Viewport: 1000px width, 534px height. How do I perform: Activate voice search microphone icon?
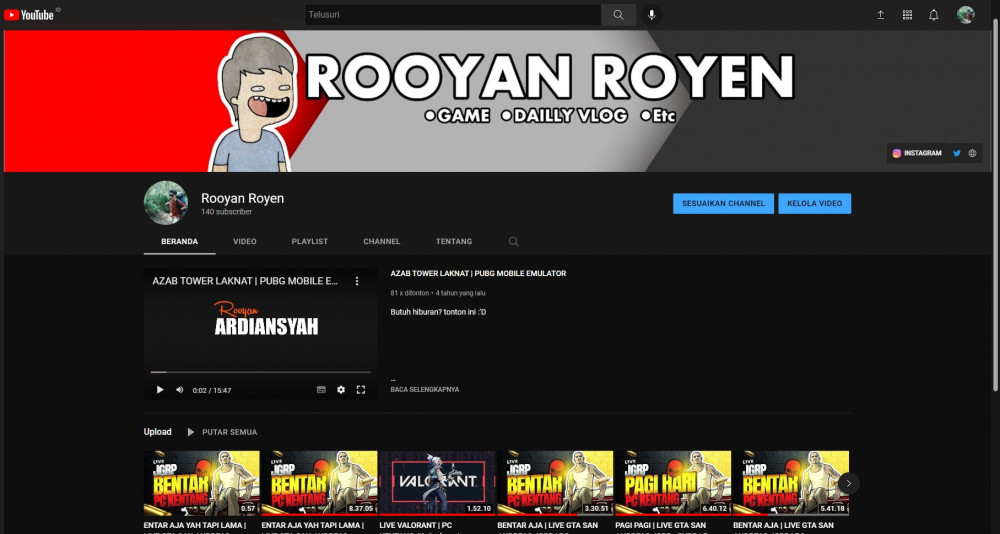[x=651, y=15]
